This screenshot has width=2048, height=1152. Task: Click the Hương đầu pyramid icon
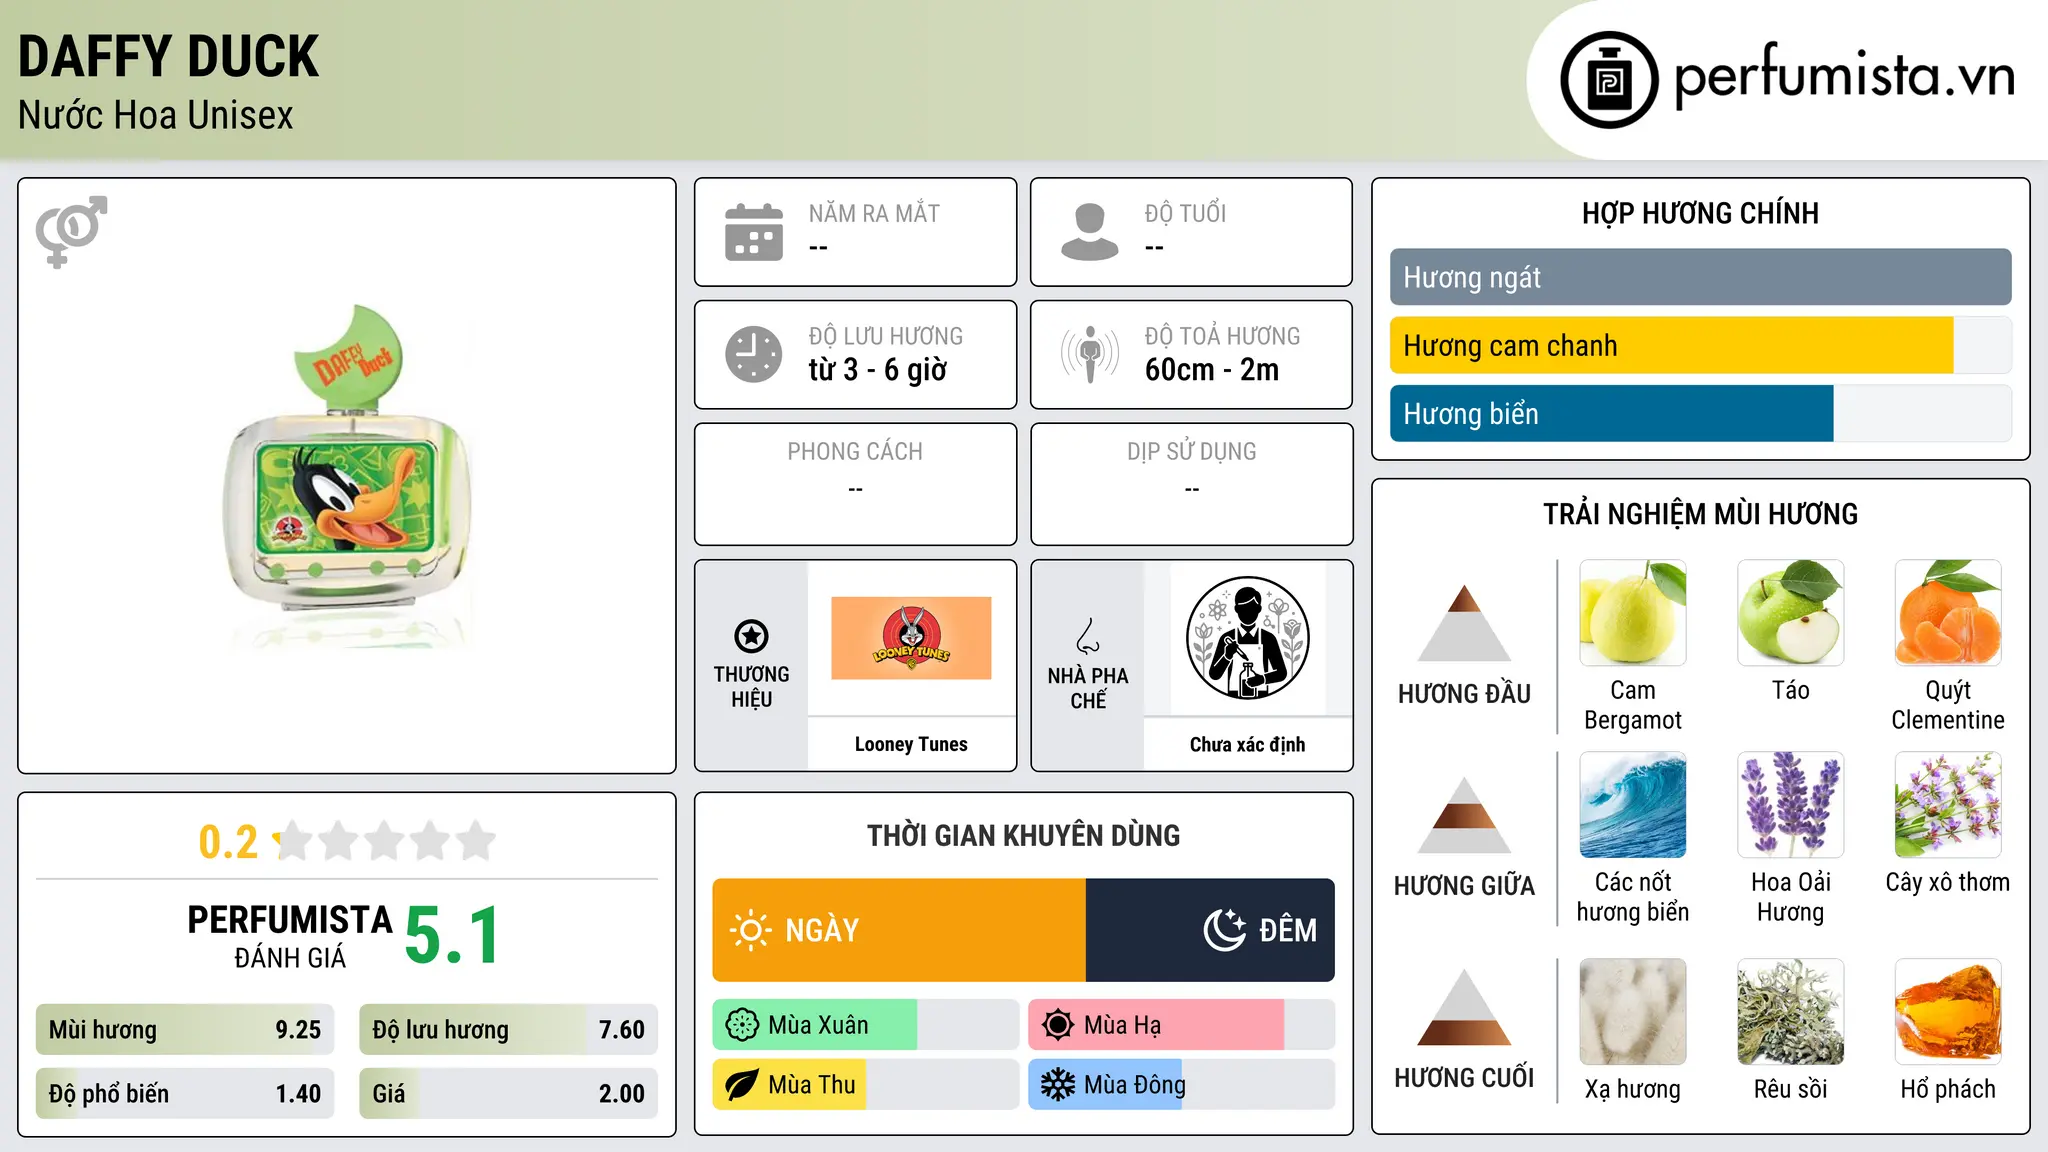(1464, 623)
